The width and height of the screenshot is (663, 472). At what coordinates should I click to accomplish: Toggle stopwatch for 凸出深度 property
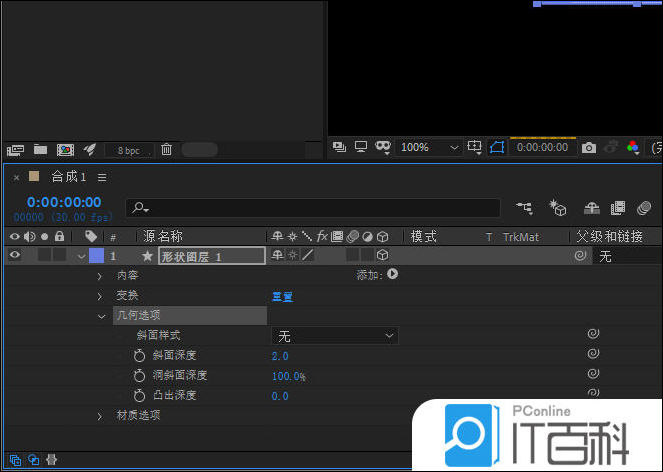click(x=139, y=395)
